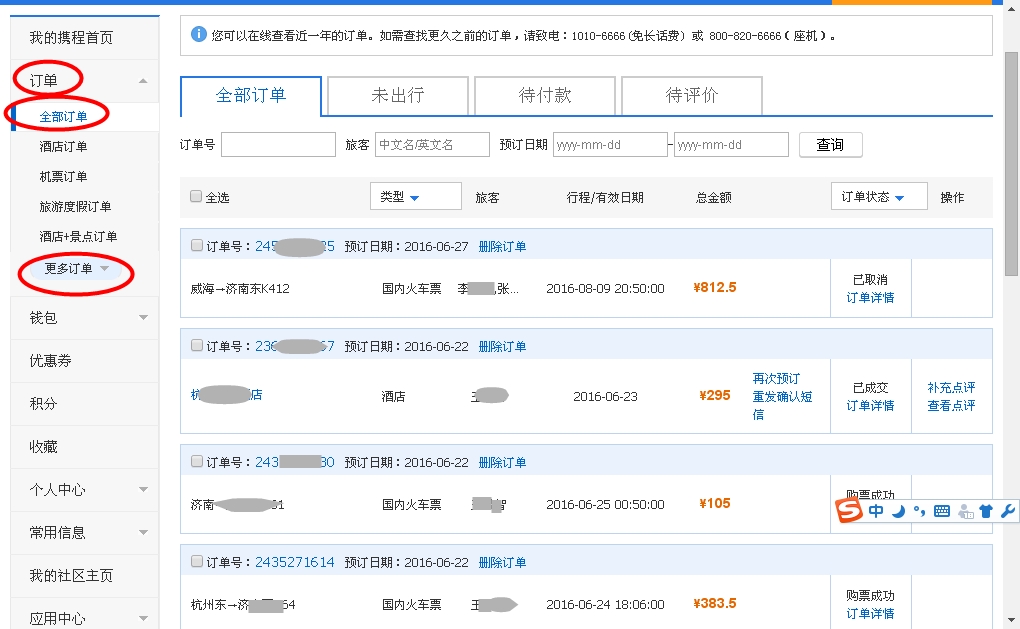Screen dimensions: 1020x629
Task: Open order number link 2435271614
Action: pyautogui.click(x=295, y=562)
